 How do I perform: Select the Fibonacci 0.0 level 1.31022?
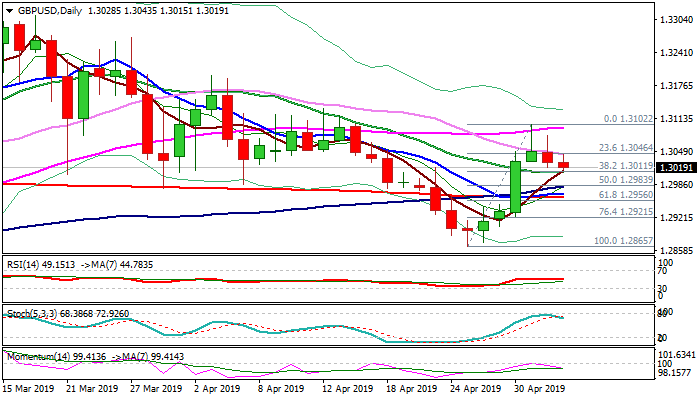click(x=628, y=119)
